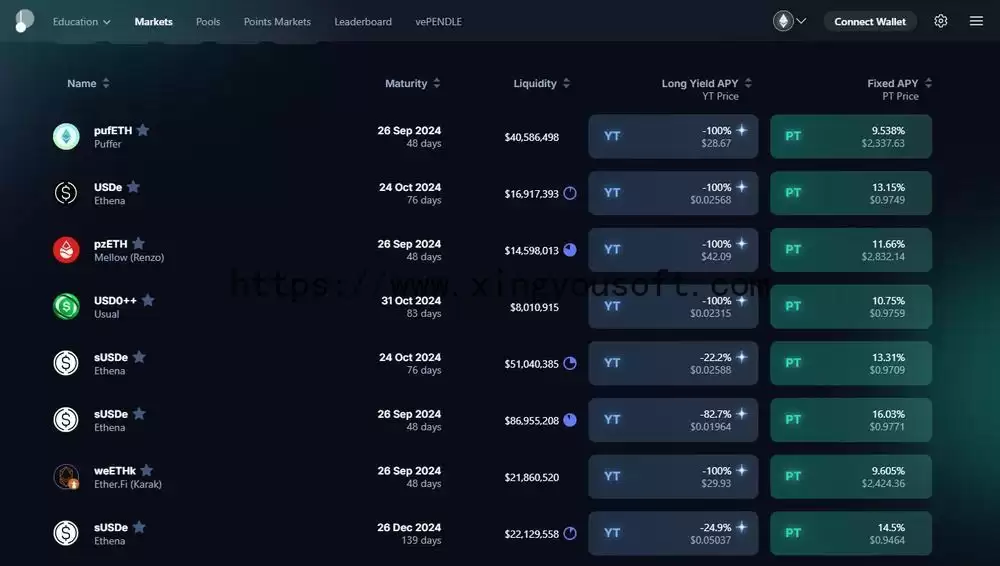Open settings via the gear icon

941,21
